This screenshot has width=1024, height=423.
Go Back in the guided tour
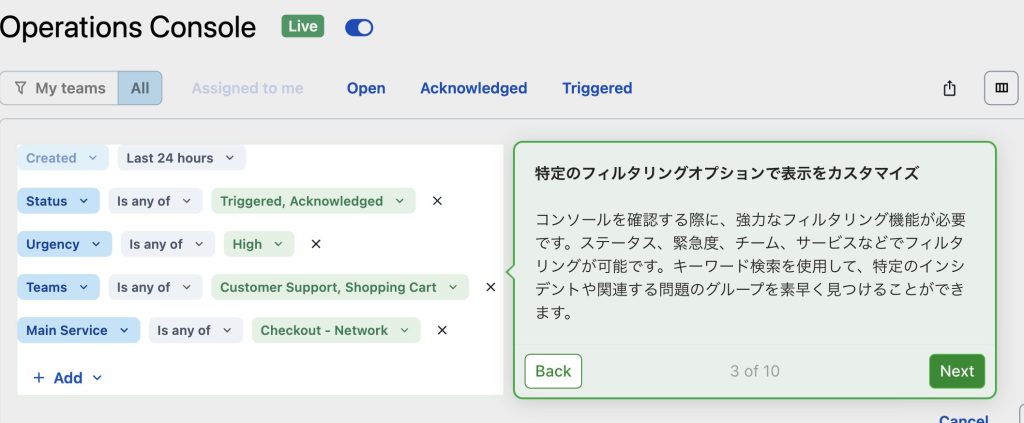pos(553,371)
